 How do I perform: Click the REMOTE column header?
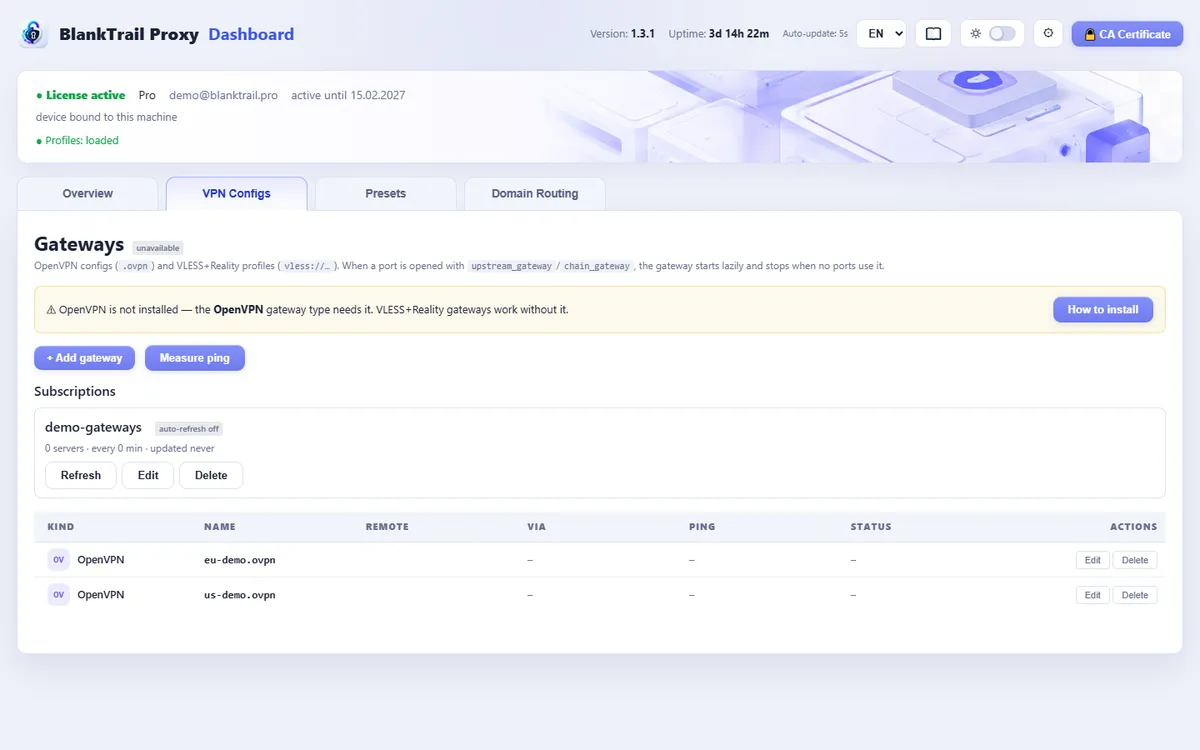387,527
